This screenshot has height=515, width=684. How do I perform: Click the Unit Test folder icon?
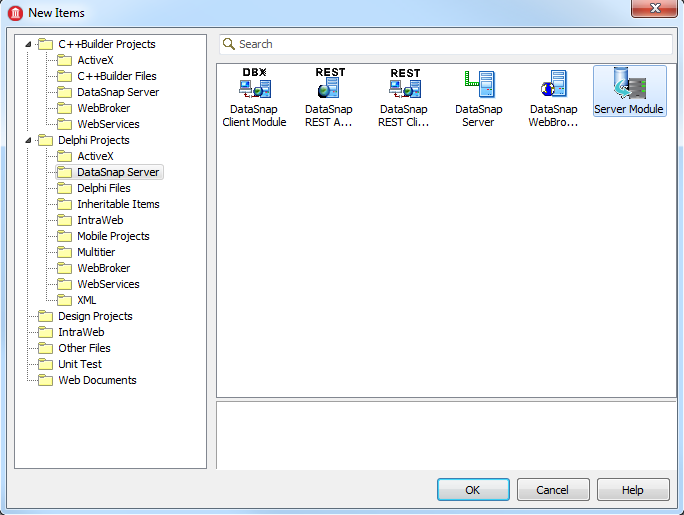pos(45,364)
